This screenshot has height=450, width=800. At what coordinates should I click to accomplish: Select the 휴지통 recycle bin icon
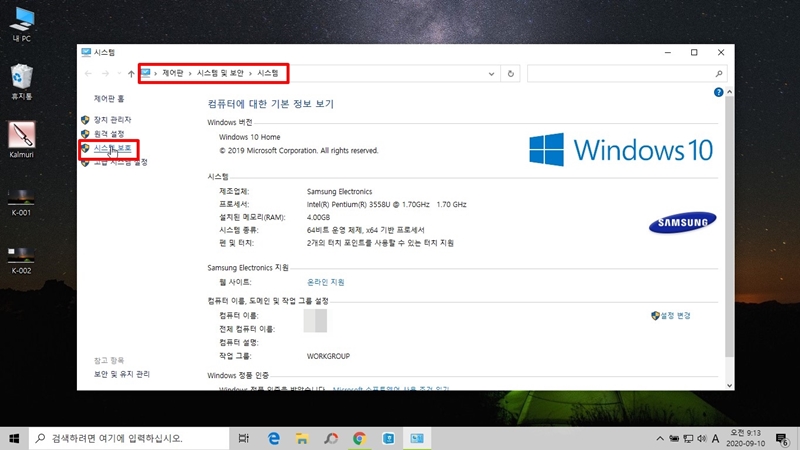point(21,82)
